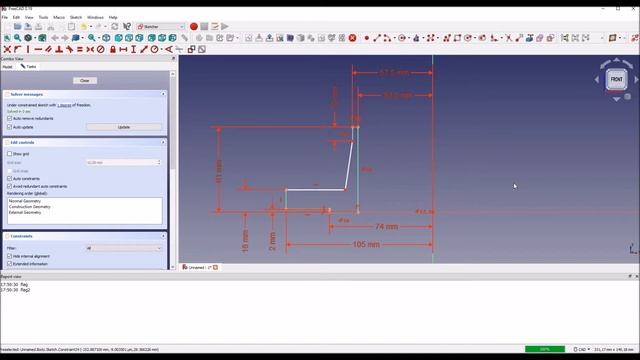This screenshot has width=640, height=360.
Task: Toggle Hide internal alignment checkbox
Action: coord(9,256)
